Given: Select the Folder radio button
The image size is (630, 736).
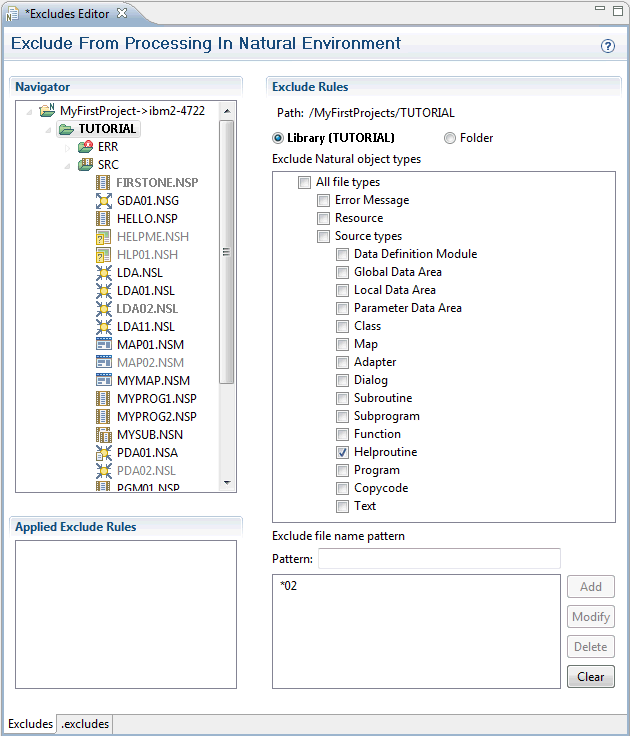Looking at the screenshot, I should [x=450, y=139].
